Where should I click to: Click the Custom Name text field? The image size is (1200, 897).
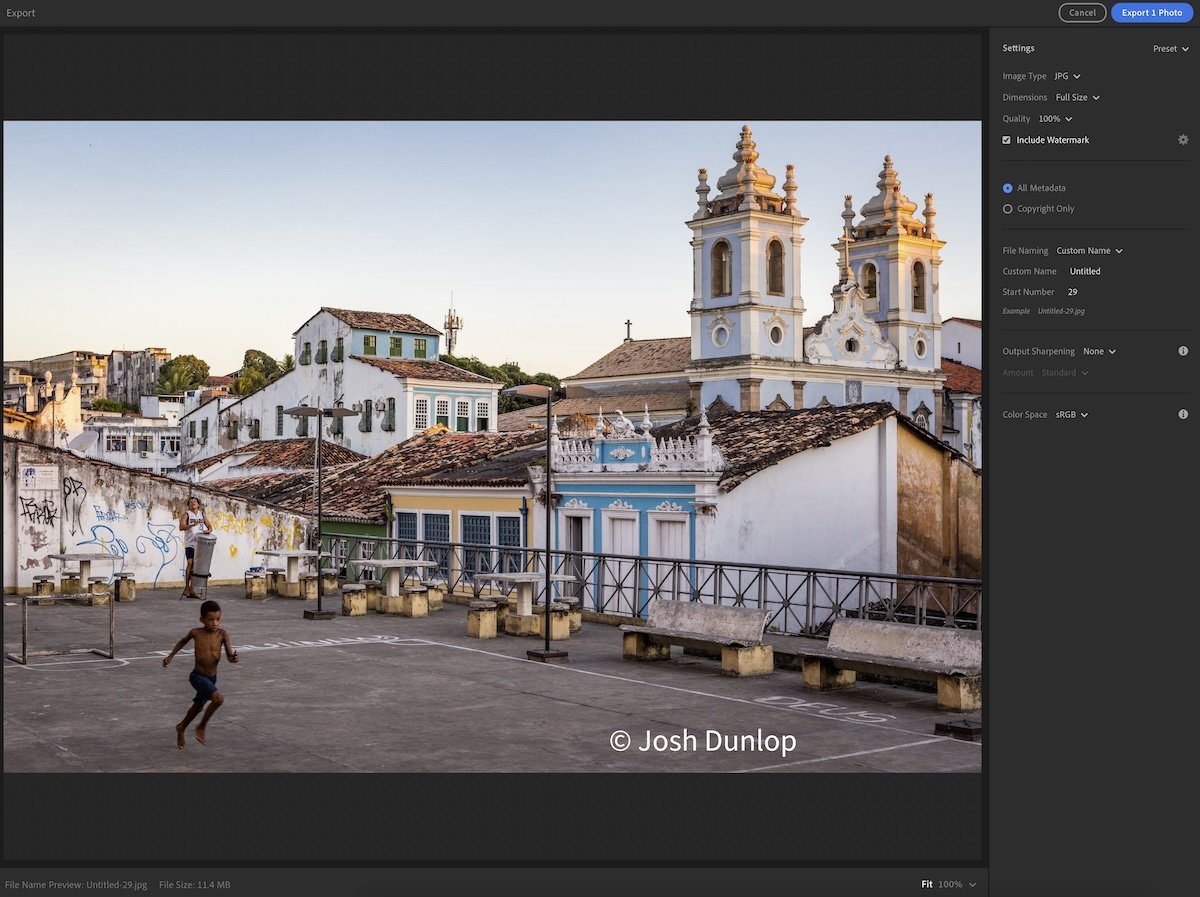1085,271
